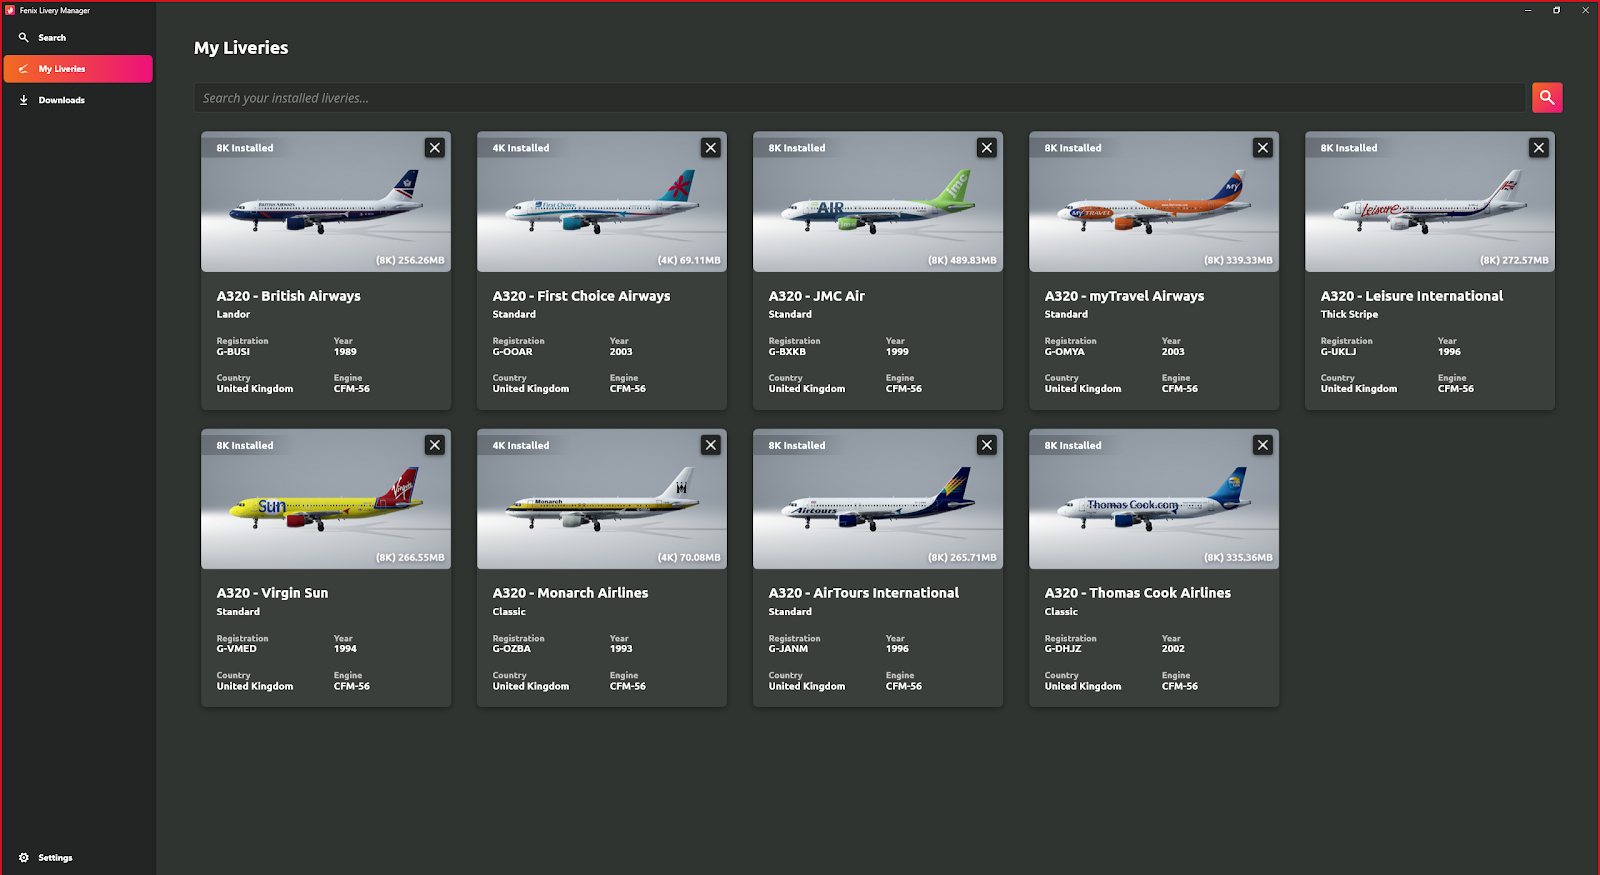The width and height of the screenshot is (1600, 875).
Task: Select My Liveries in the sidebar
Action: (78, 69)
